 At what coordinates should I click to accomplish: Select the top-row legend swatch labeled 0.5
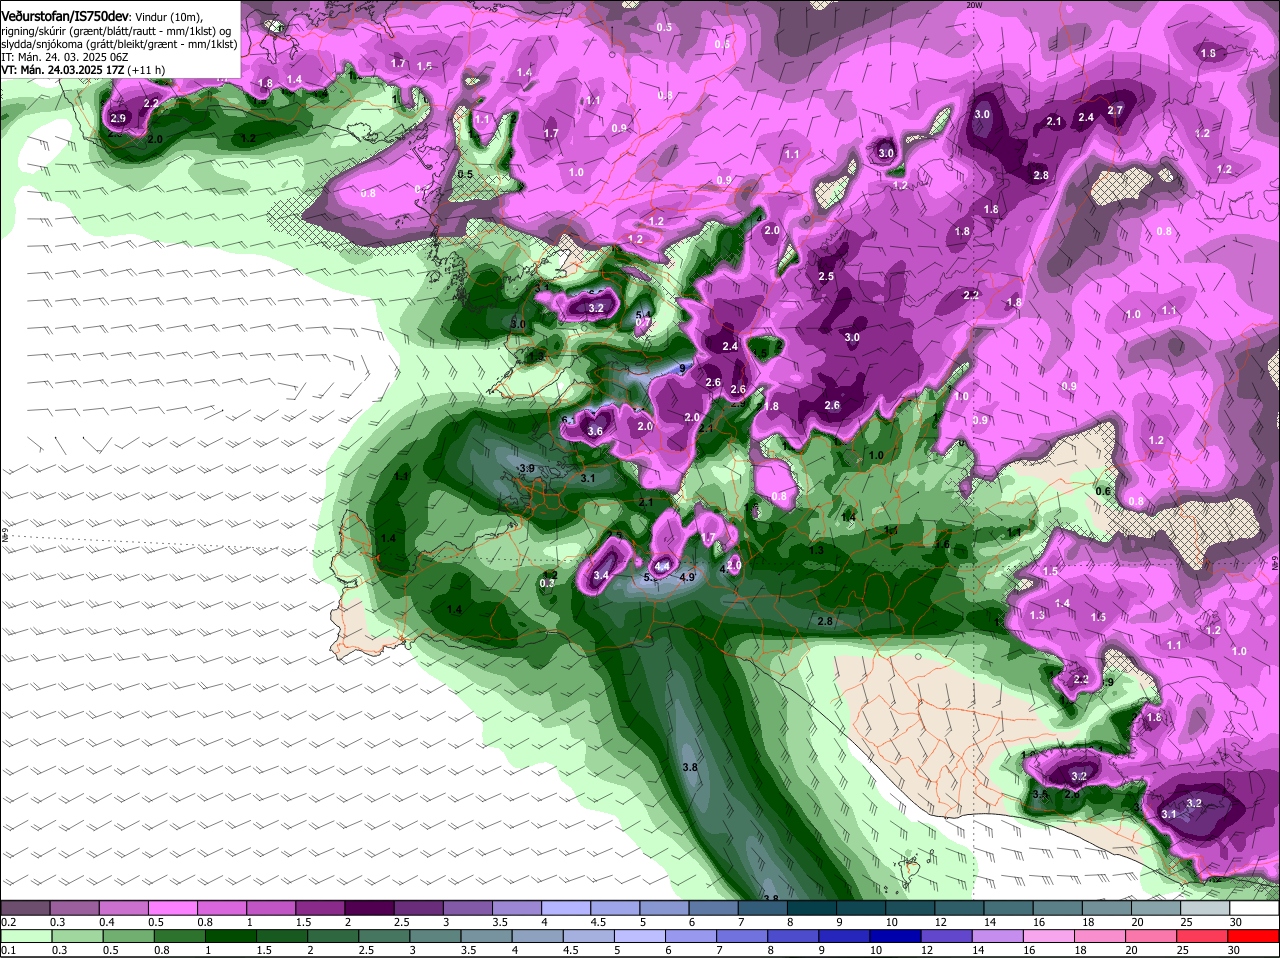click(172, 907)
